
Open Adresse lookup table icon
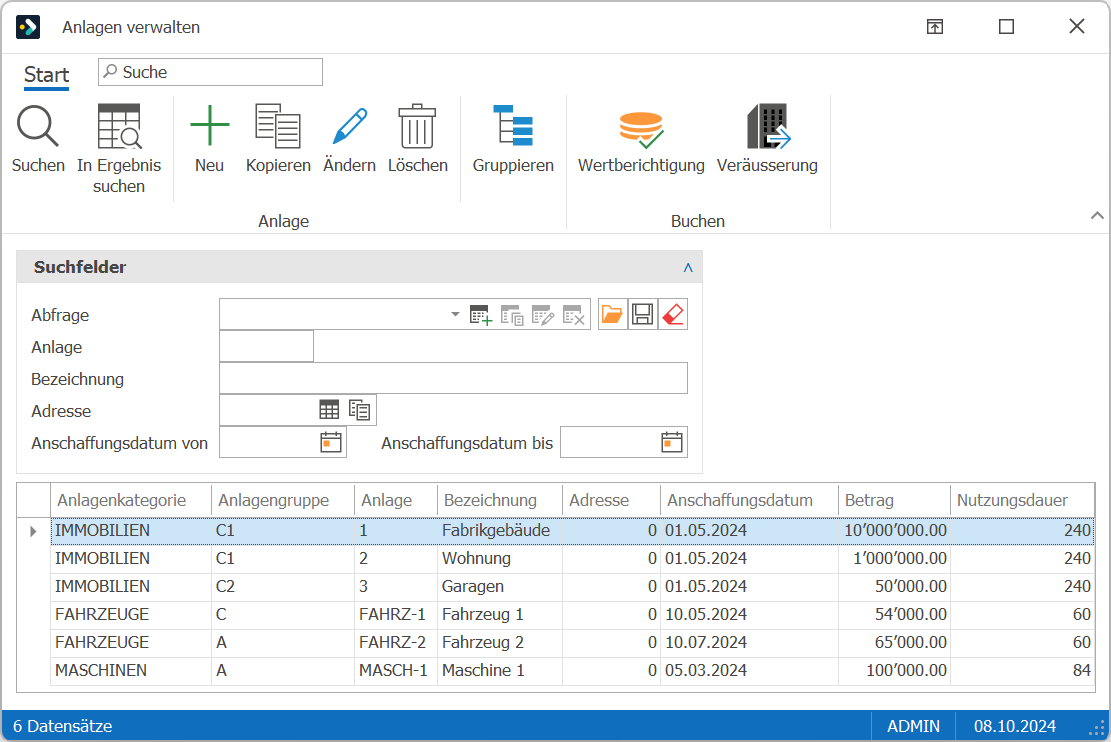pos(329,410)
